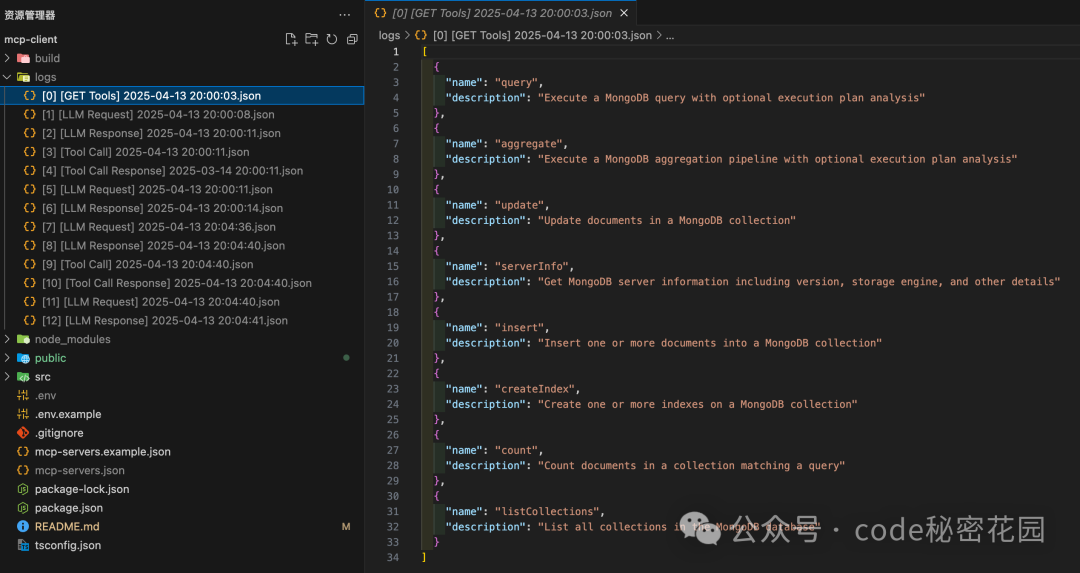Expand the src folder
Image resolution: width=1080 pixels, height=573 pixels.
click(7, 377)
